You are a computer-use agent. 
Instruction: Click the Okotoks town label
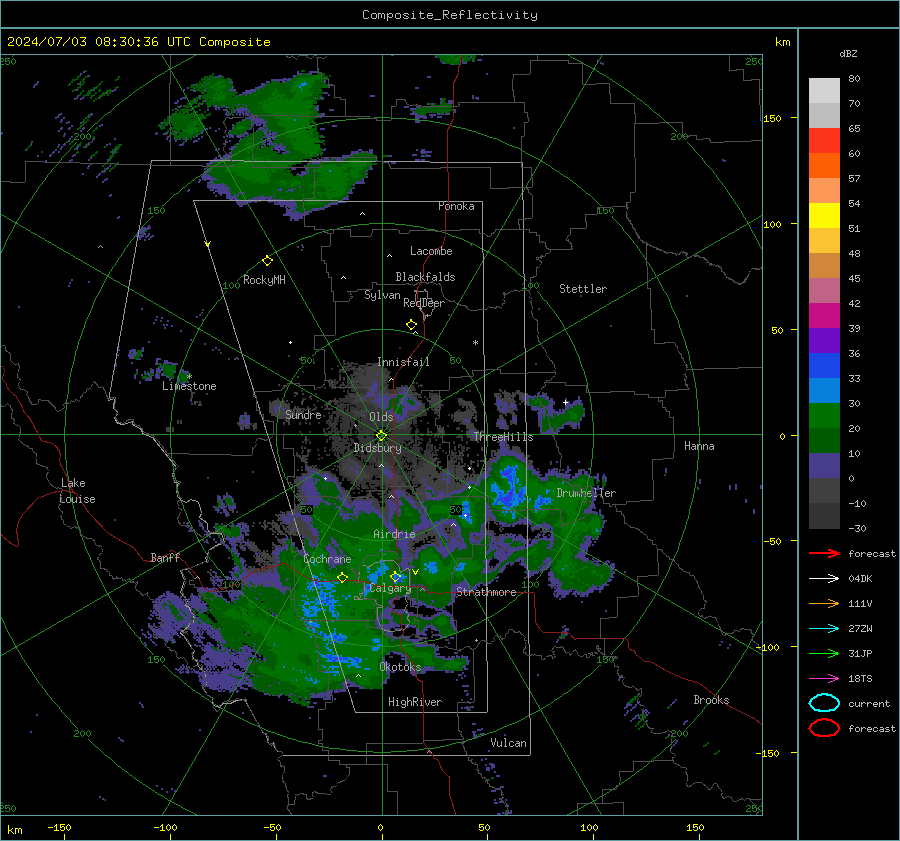pyautogui.click(x=400, y=667)
